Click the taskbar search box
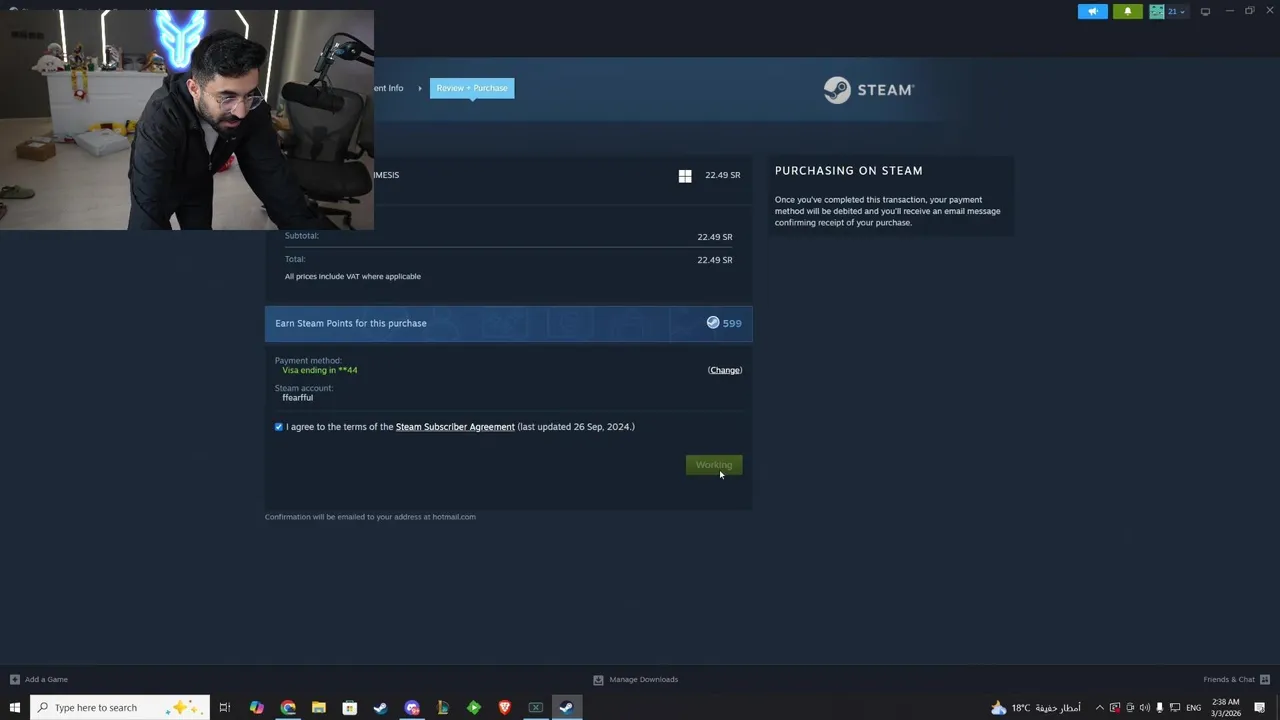This screenshot has width=1280, height=720. 120,708
